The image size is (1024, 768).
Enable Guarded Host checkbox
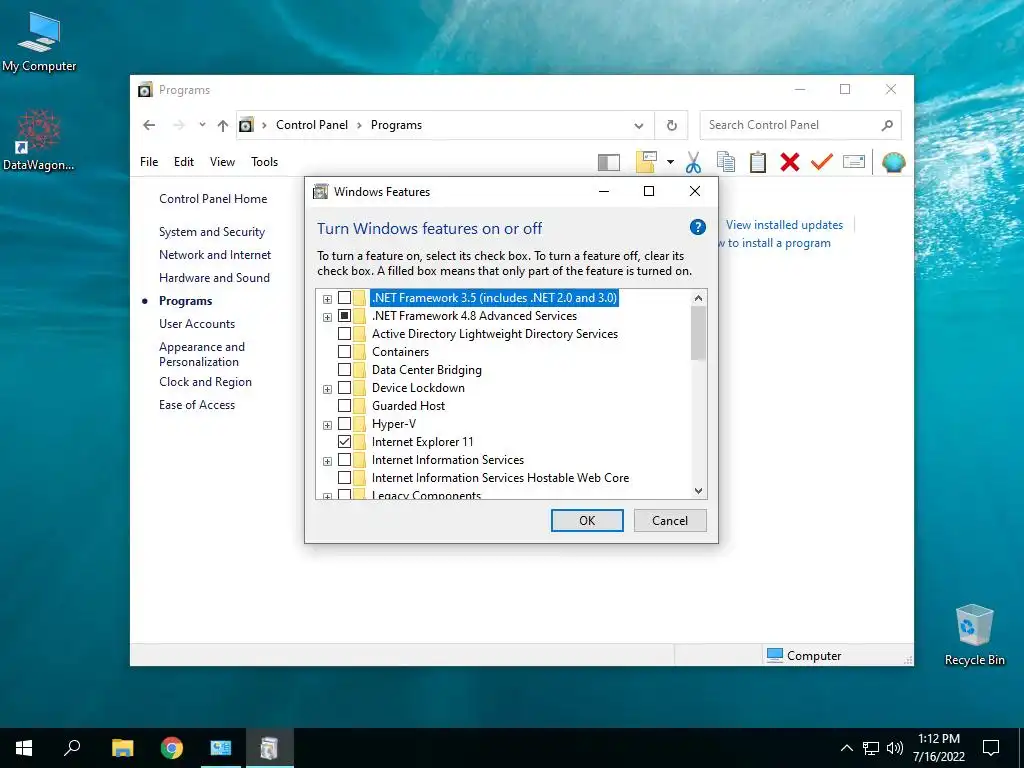tap(344, 406)
